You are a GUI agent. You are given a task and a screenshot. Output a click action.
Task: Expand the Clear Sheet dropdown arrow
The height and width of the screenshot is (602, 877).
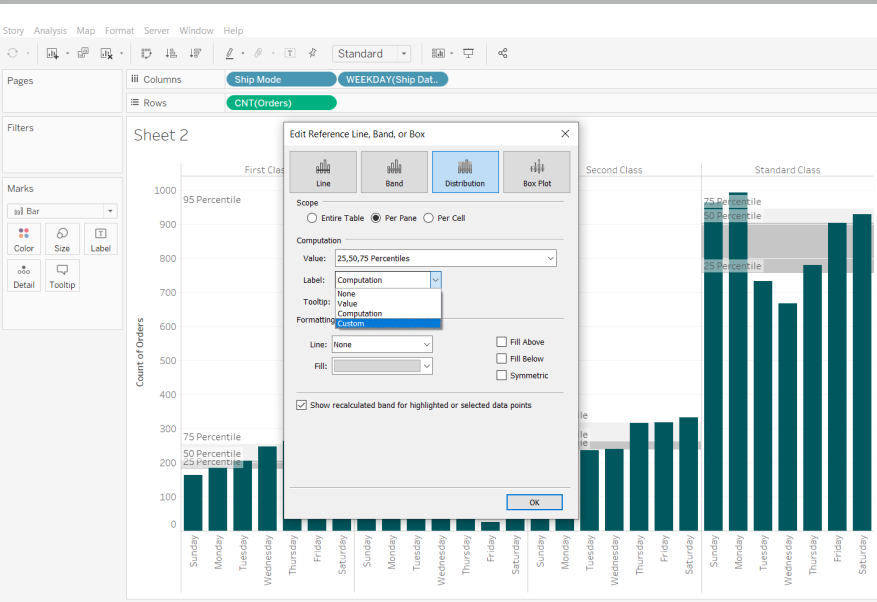(x=121, y=54)
